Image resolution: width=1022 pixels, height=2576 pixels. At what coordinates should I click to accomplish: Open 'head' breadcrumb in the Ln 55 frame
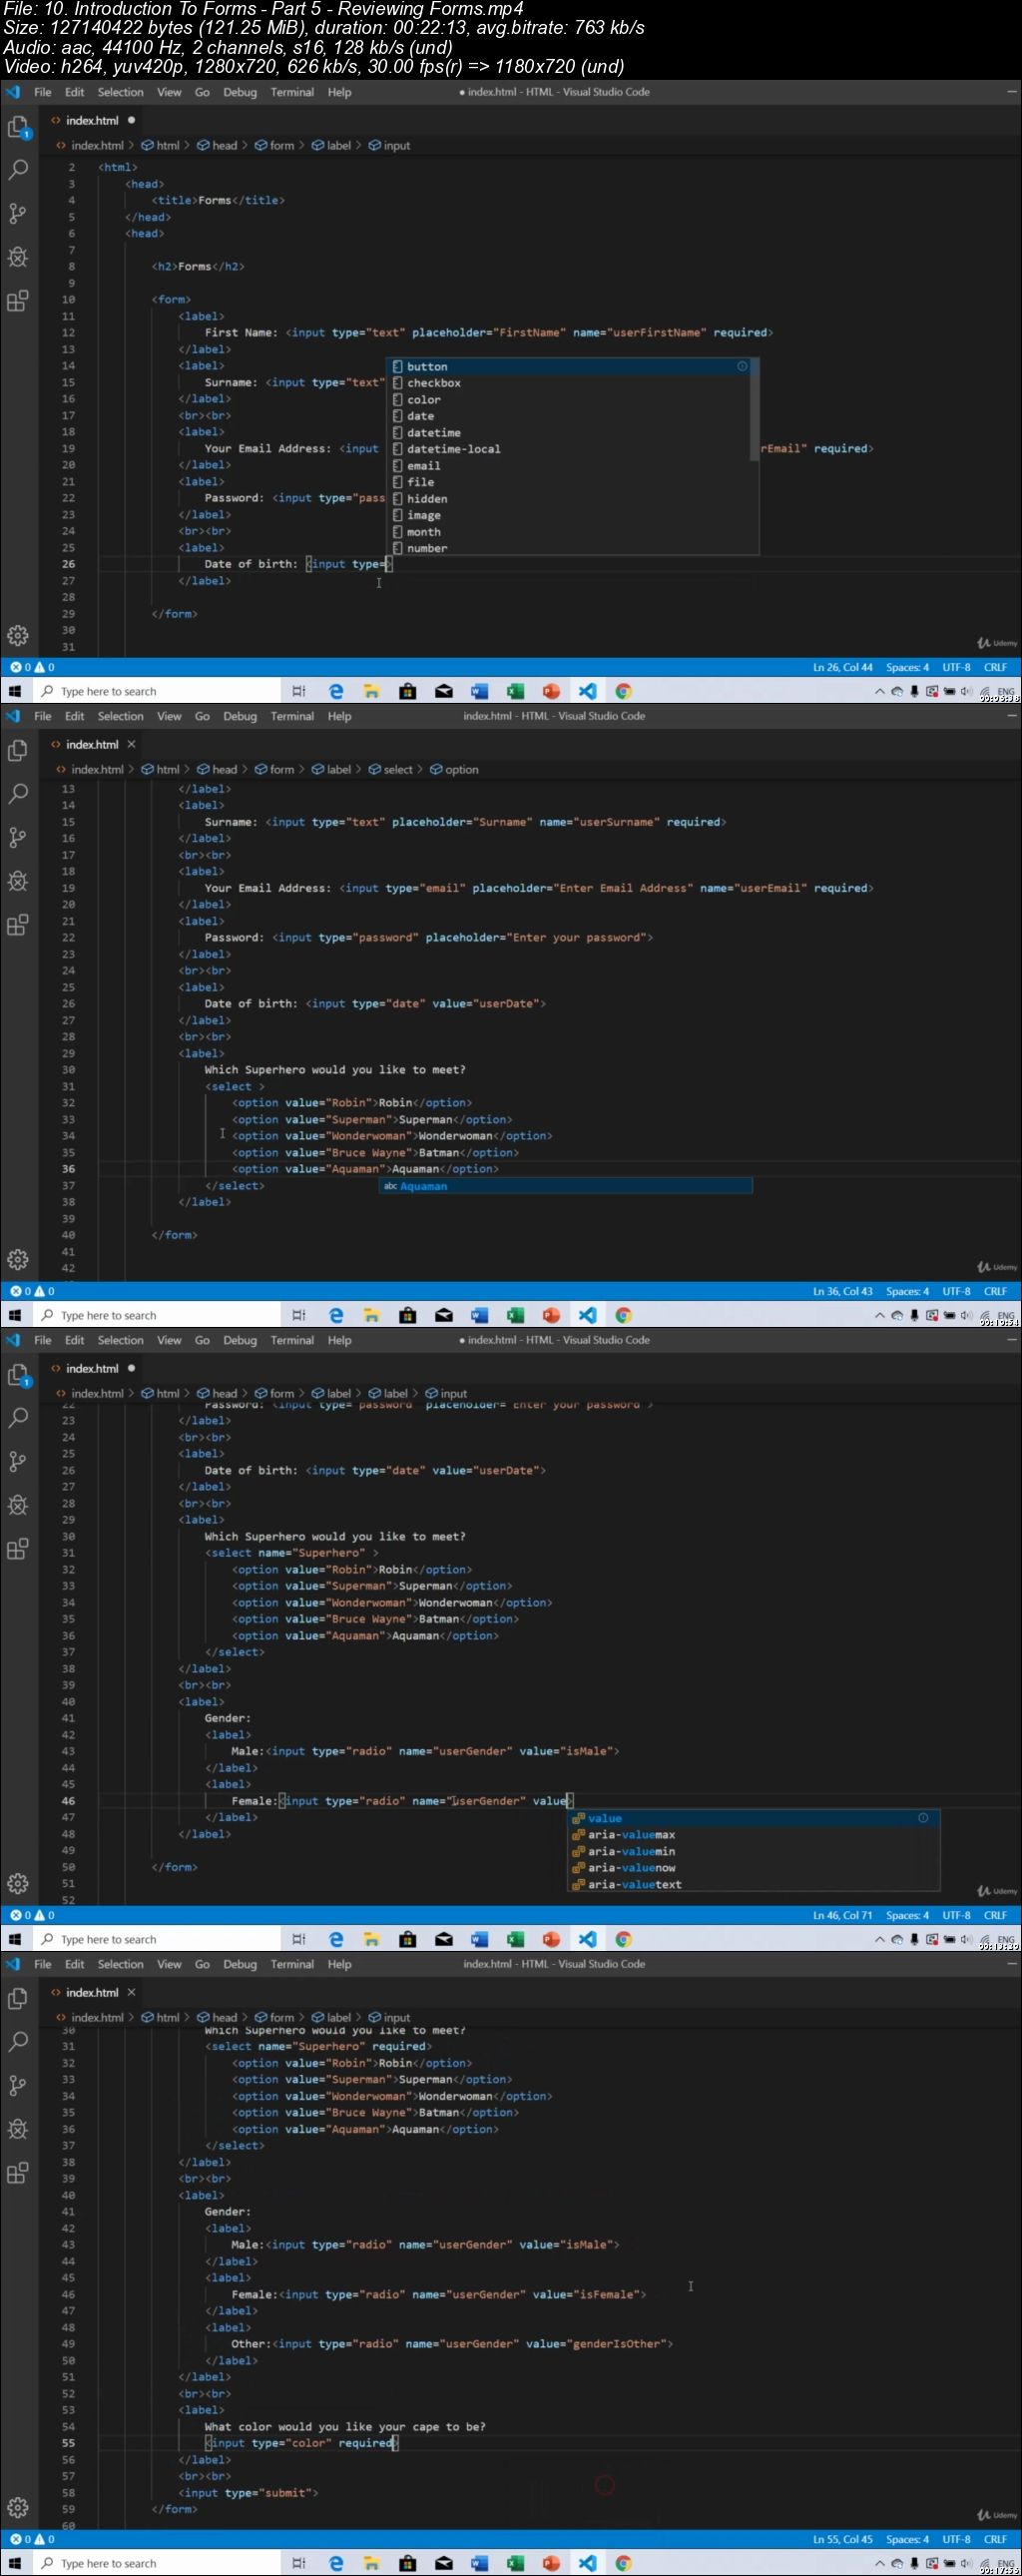[x=217, y=2017]
